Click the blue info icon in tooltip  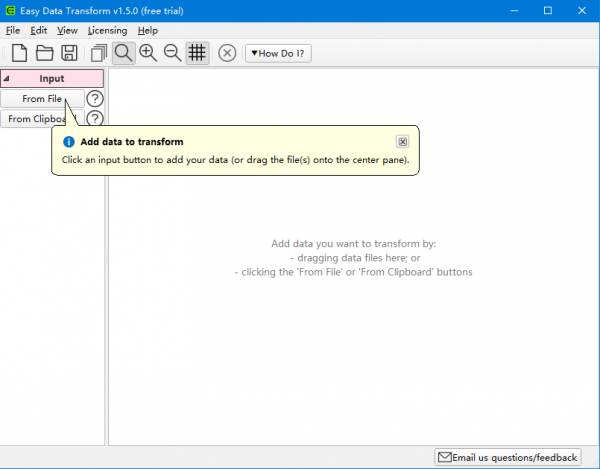[68, 142]
